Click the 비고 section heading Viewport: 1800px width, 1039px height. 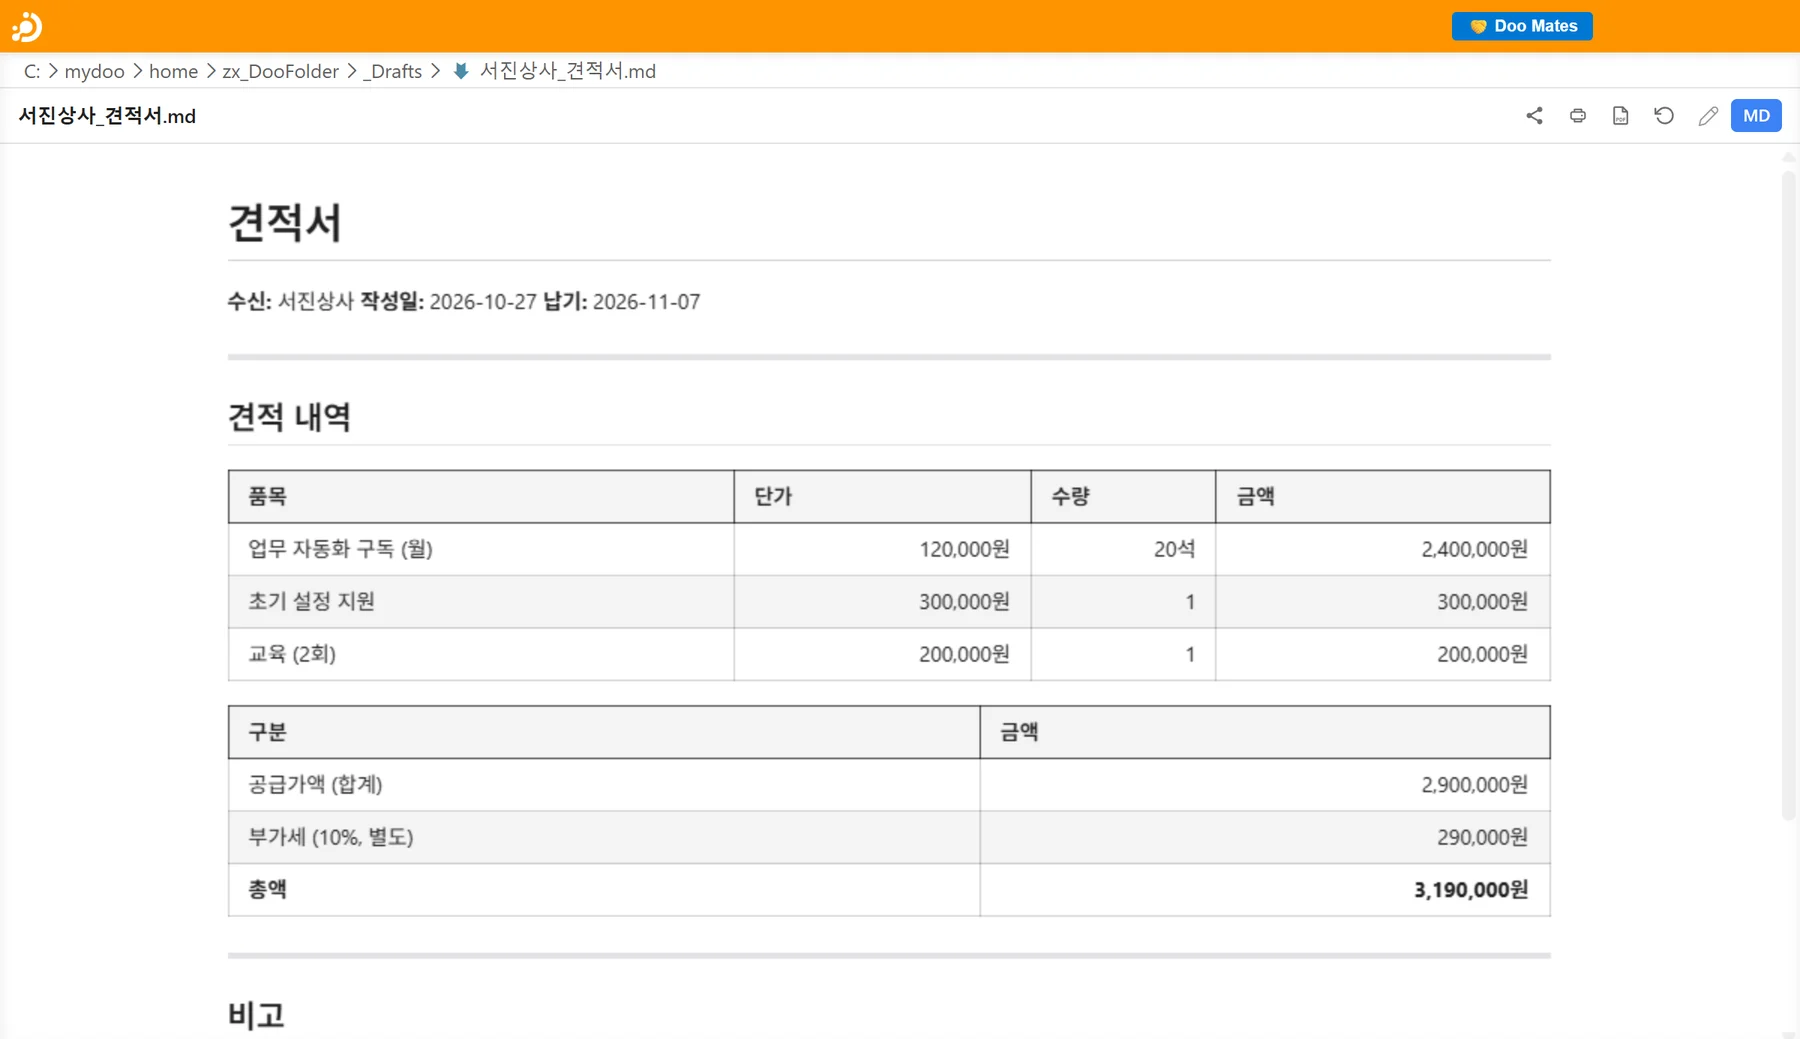256,1015
